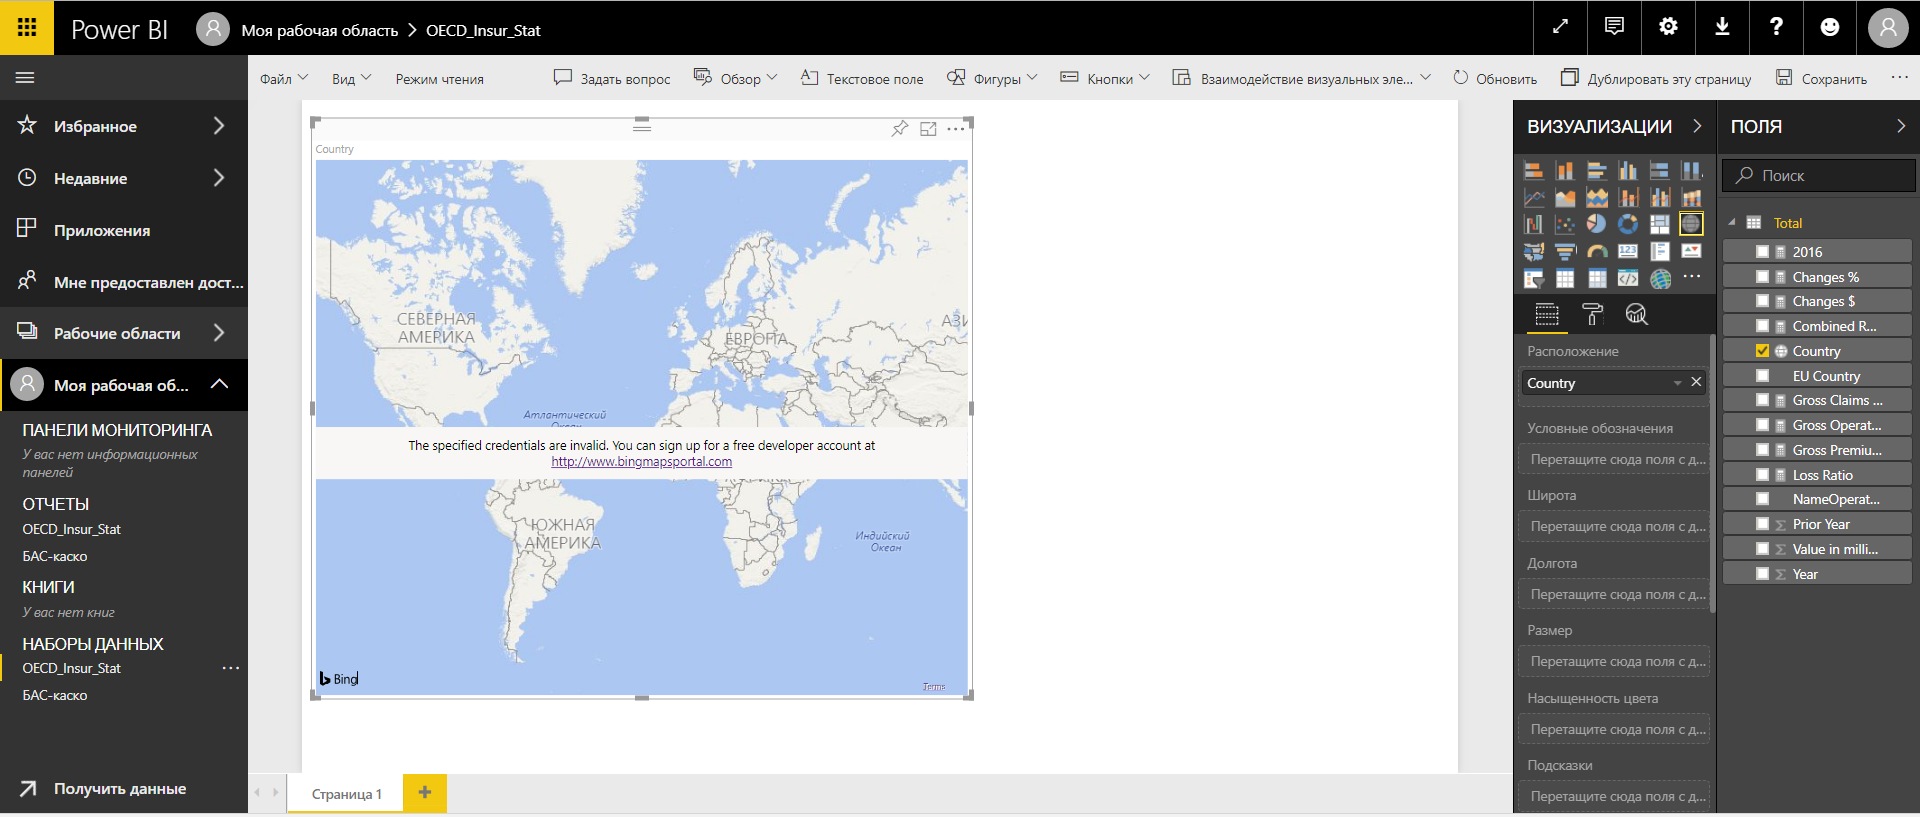Check the Changes % field checkbox
Screen dimensions: 1920x817
point(1762,277)
